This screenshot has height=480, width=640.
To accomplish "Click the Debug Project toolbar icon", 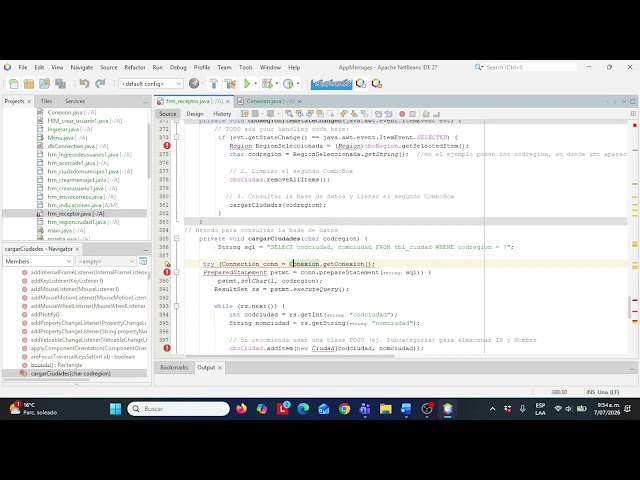I will pyautogui.click(x=267, y=84).
